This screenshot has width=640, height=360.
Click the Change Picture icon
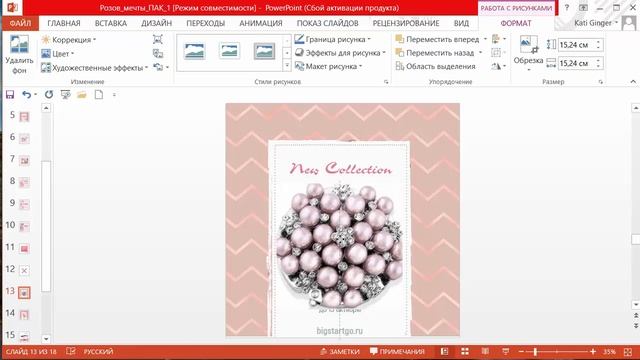(x=158, y=53)
